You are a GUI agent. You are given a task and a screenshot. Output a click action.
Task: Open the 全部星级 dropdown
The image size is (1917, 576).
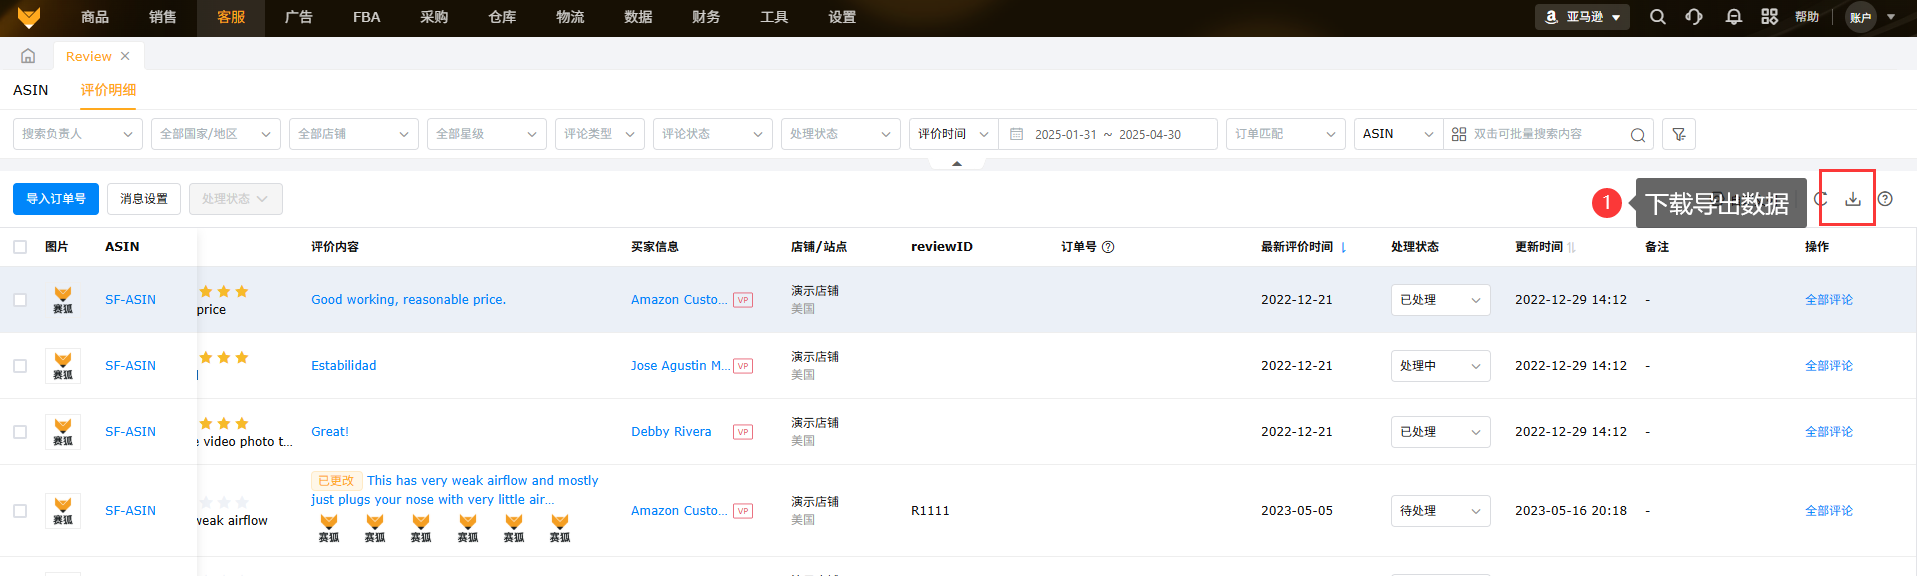point(487,134)
